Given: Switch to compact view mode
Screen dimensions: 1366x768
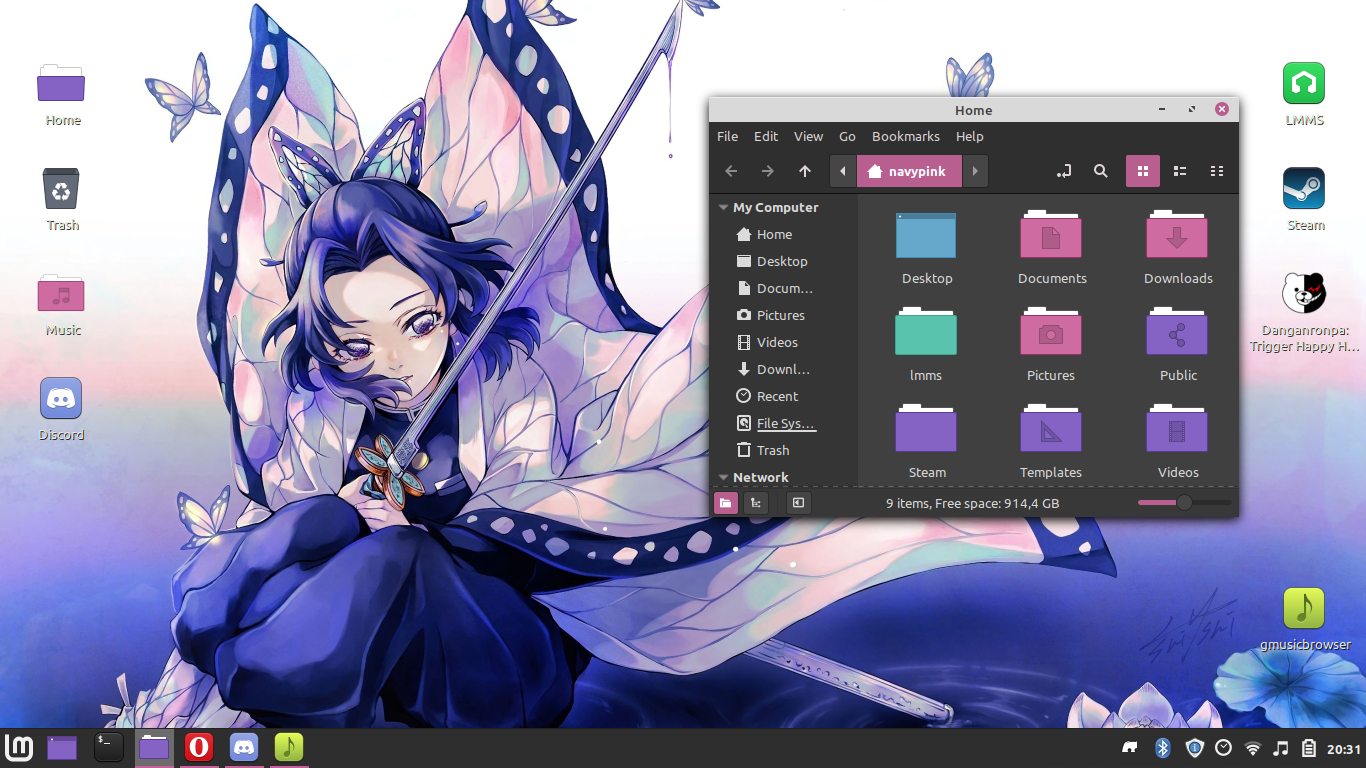Looking at the screenshot, I should (1217, 171).
